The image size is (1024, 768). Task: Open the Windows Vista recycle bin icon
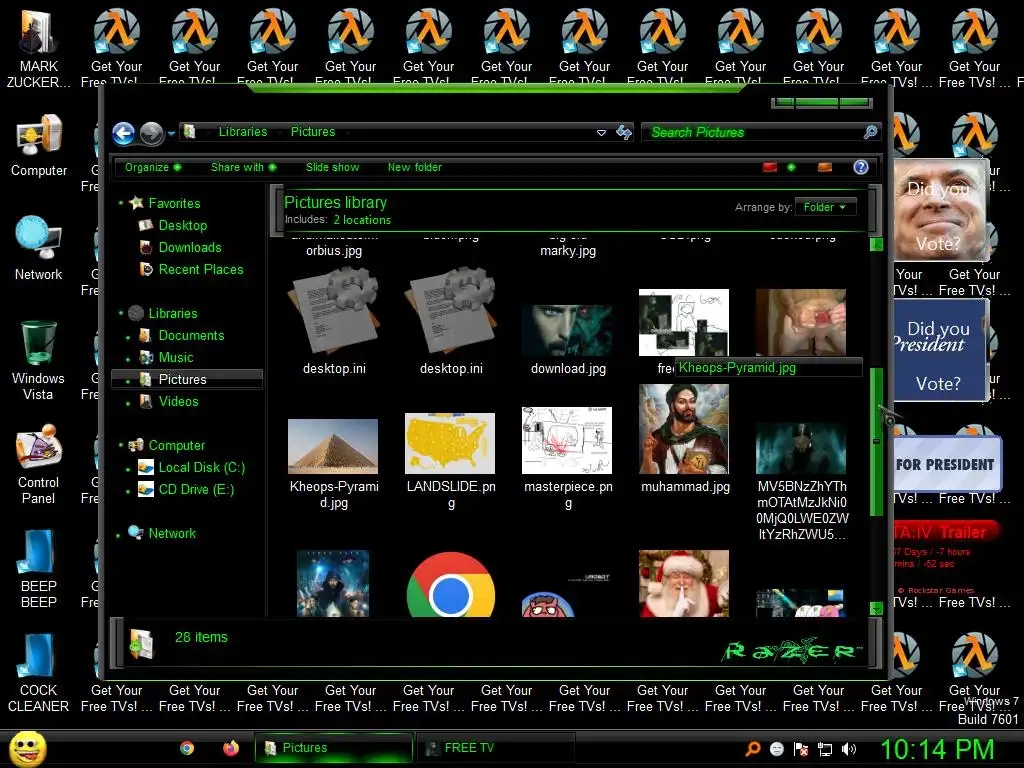pos(39,360)
